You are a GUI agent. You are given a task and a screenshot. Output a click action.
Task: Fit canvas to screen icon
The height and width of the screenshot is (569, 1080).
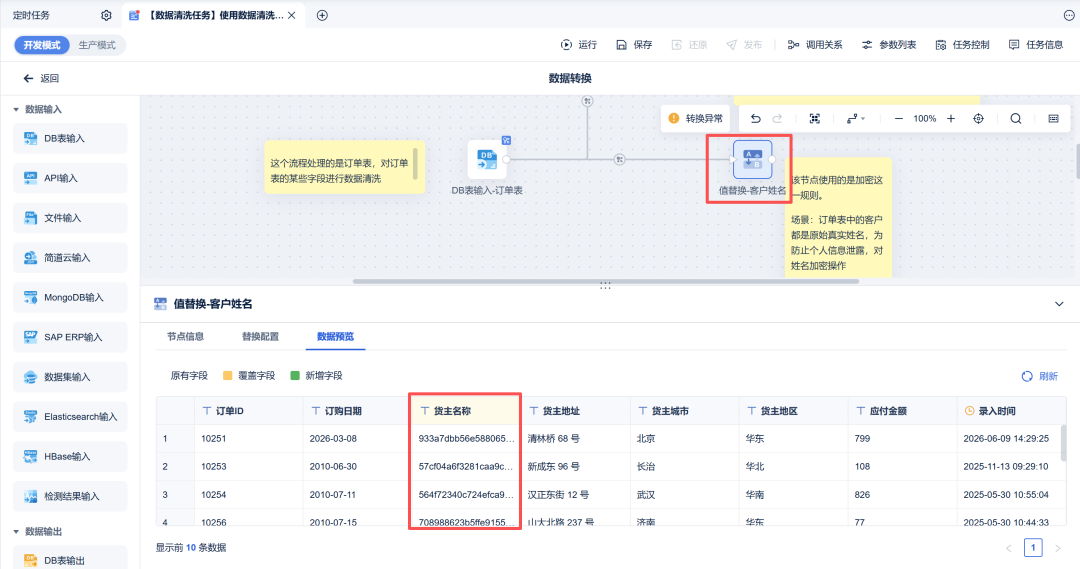815,118
